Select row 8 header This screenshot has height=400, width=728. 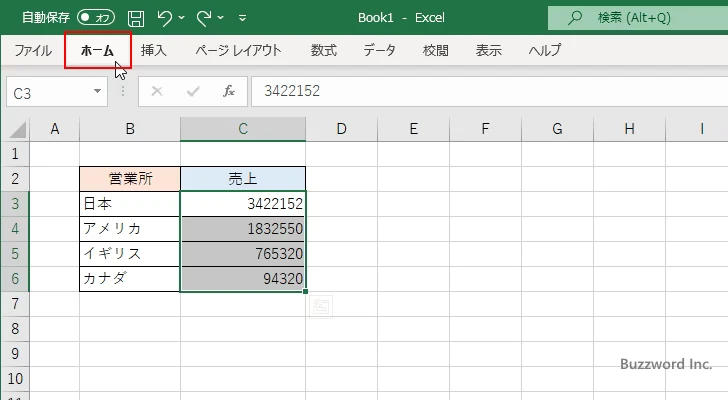click(15, 329)
